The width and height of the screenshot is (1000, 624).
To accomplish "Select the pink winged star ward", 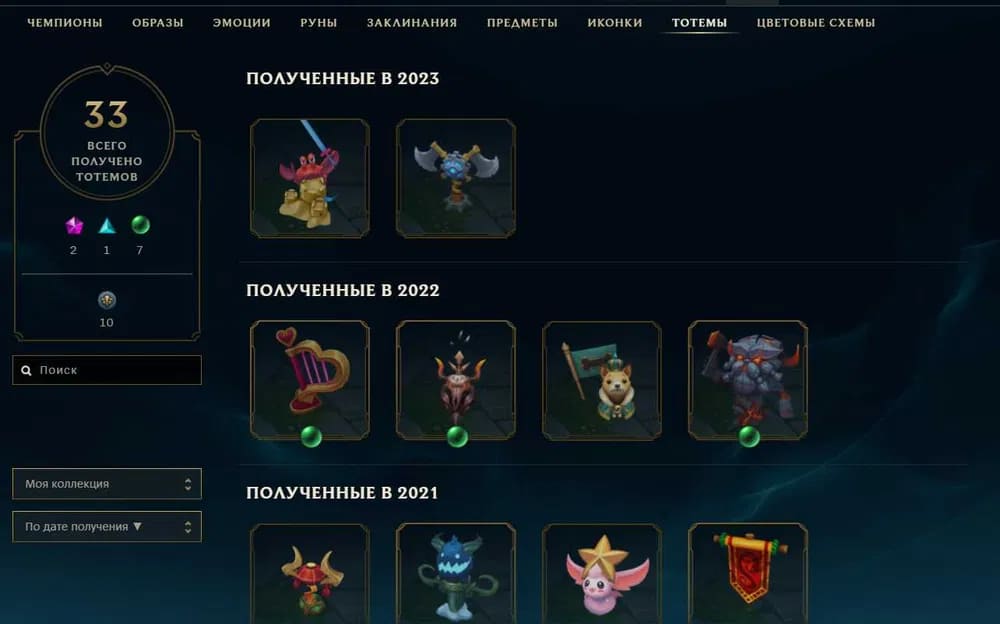I will pos(602,574).
